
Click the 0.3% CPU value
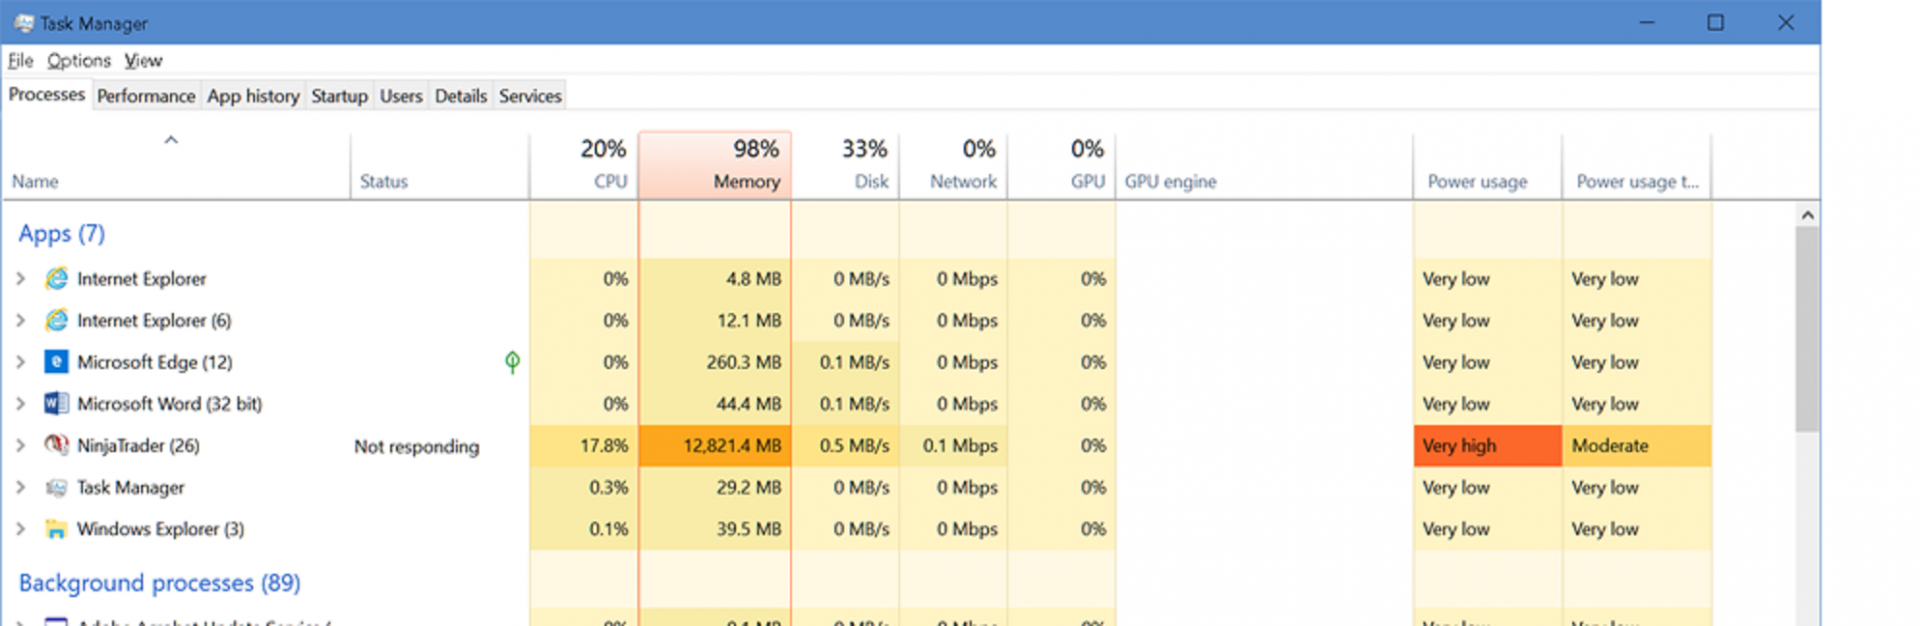tap(609, 487)
